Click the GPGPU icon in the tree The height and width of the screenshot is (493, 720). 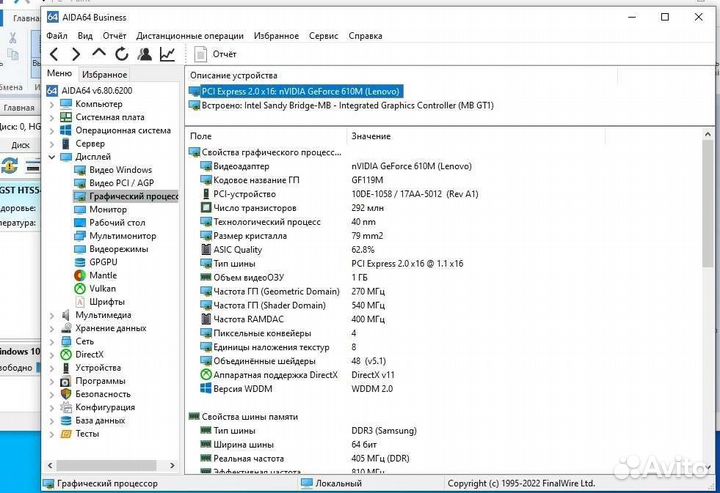click(80, 262)
